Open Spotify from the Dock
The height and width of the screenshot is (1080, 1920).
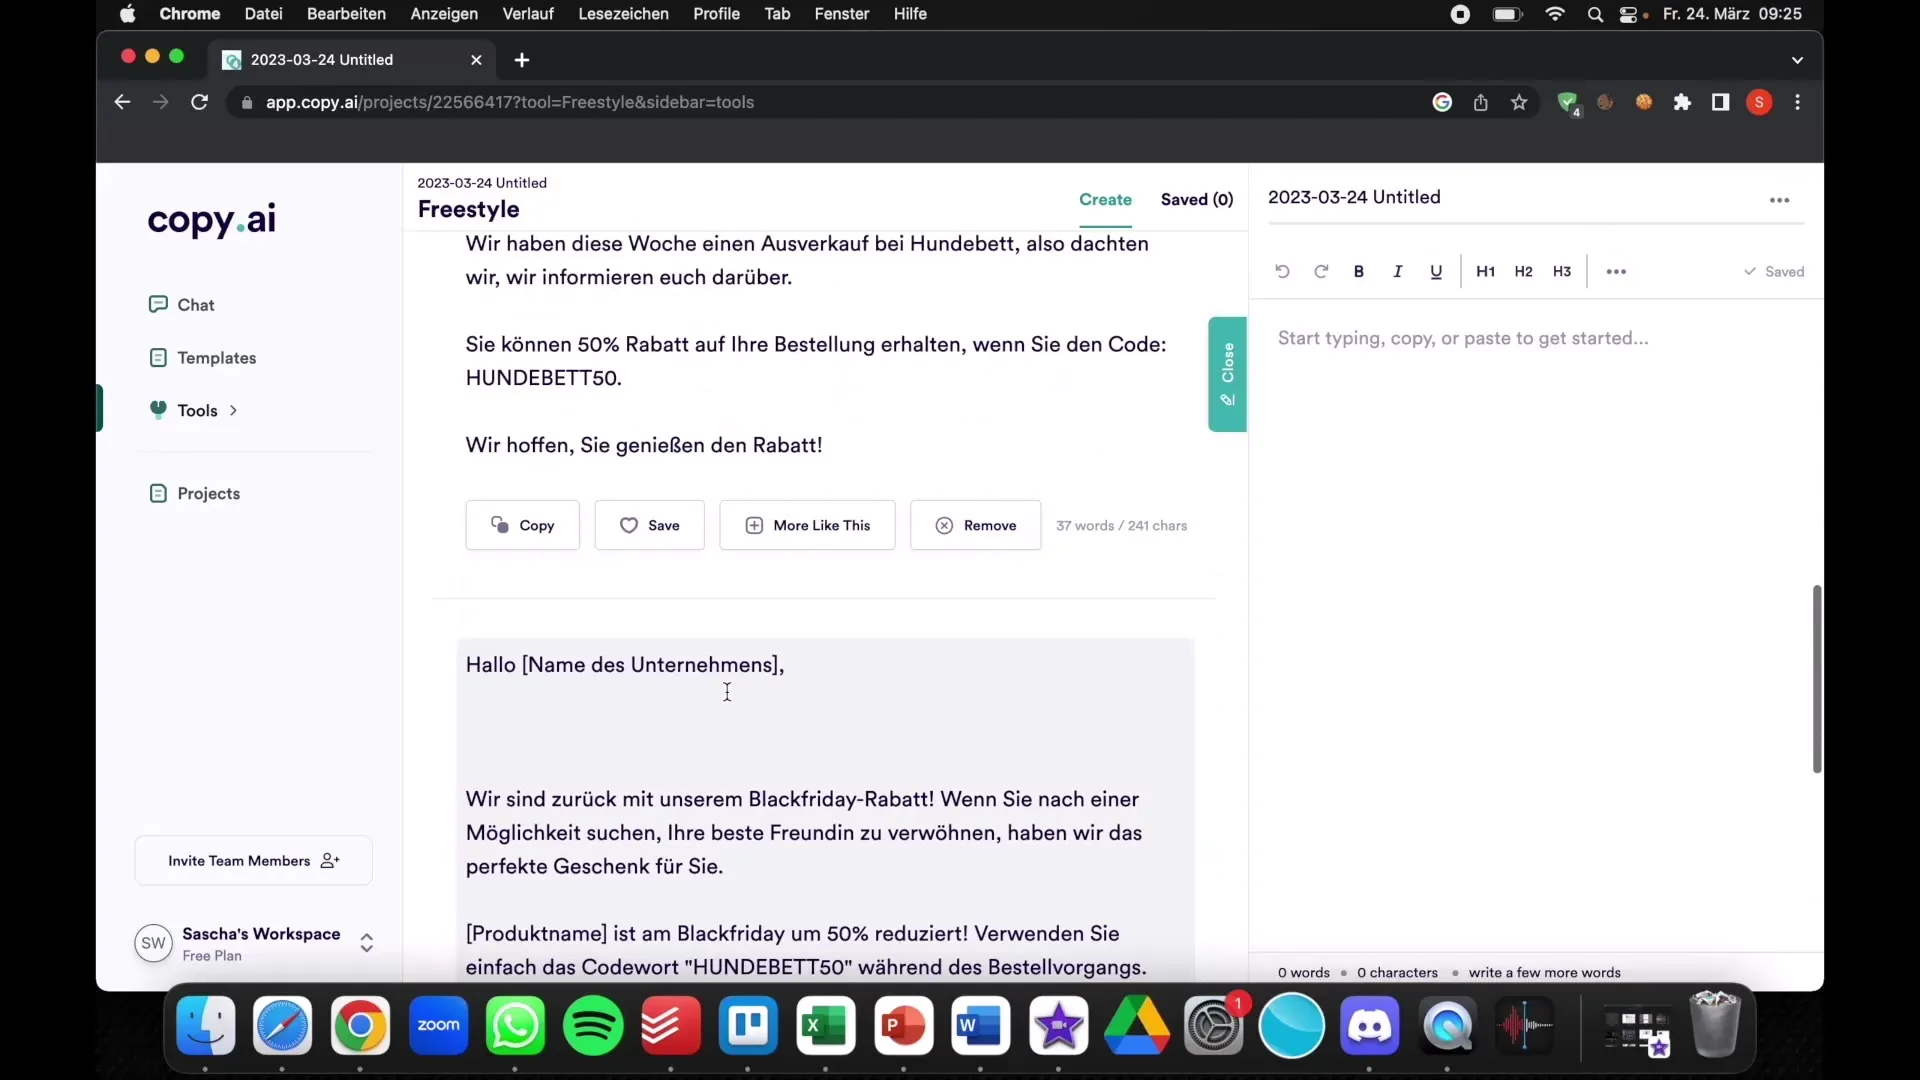[x=593, y=1026]
